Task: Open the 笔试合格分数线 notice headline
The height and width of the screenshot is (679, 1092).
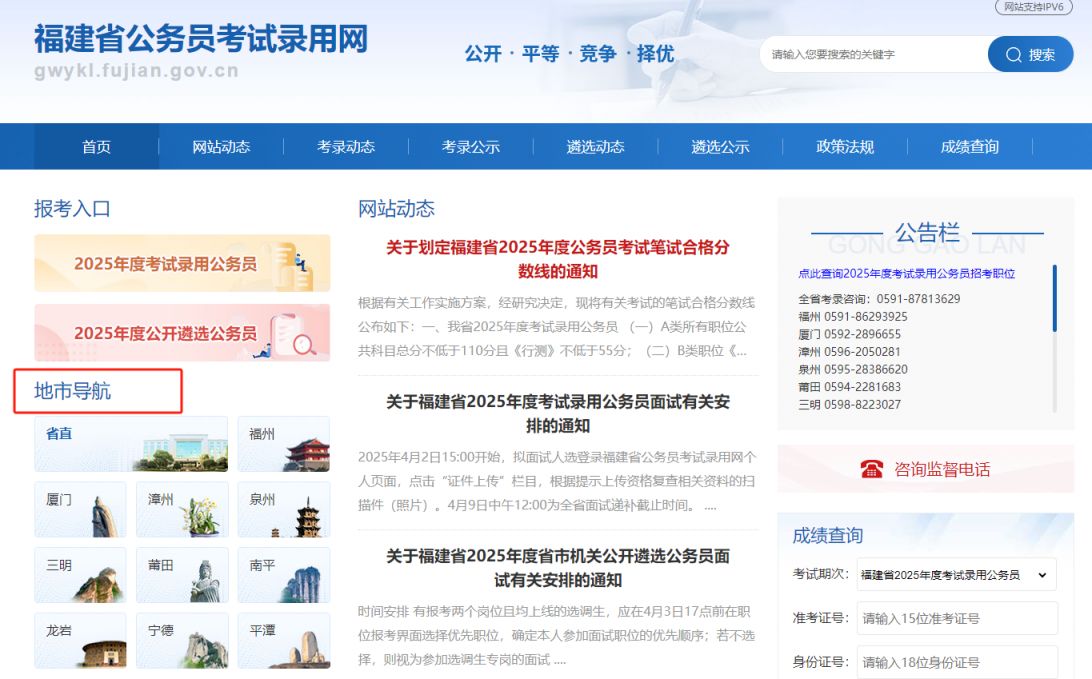Action: click(x=558, y=259)
